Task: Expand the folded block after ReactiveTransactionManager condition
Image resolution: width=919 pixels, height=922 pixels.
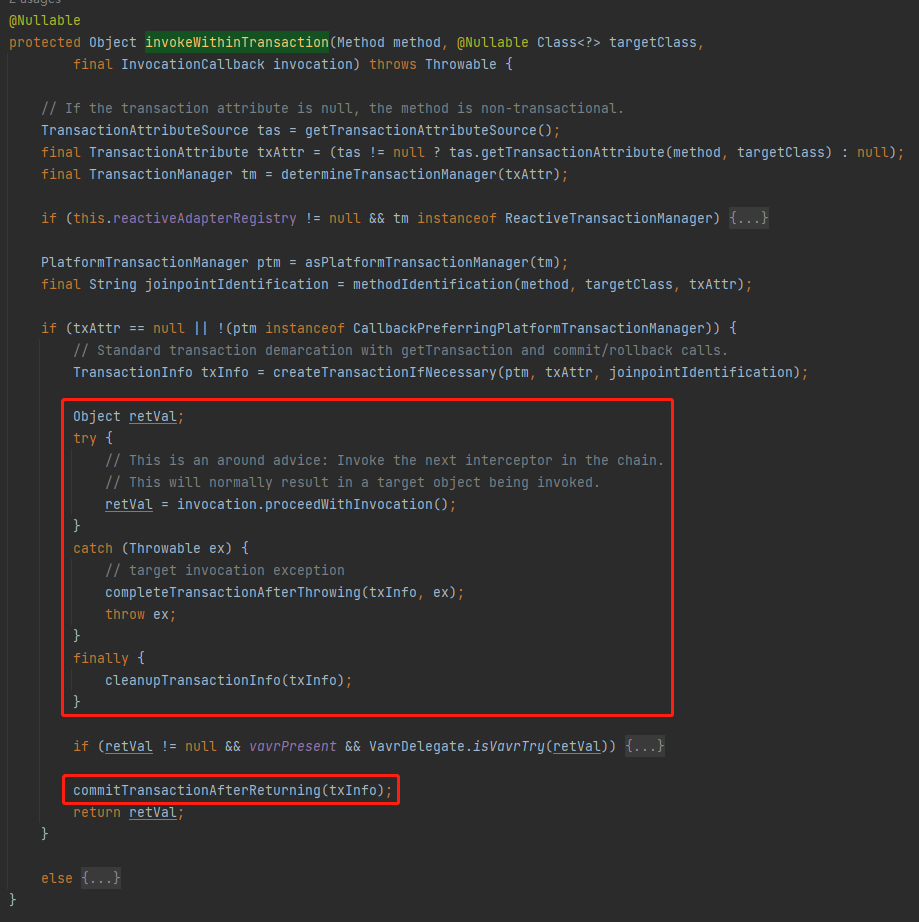Action: 748,218
